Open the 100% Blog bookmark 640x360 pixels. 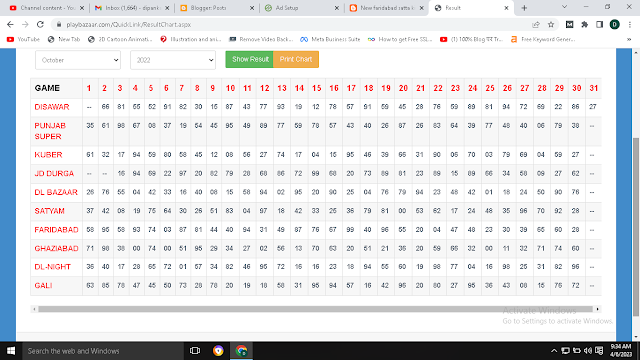(x=471, y=39)
